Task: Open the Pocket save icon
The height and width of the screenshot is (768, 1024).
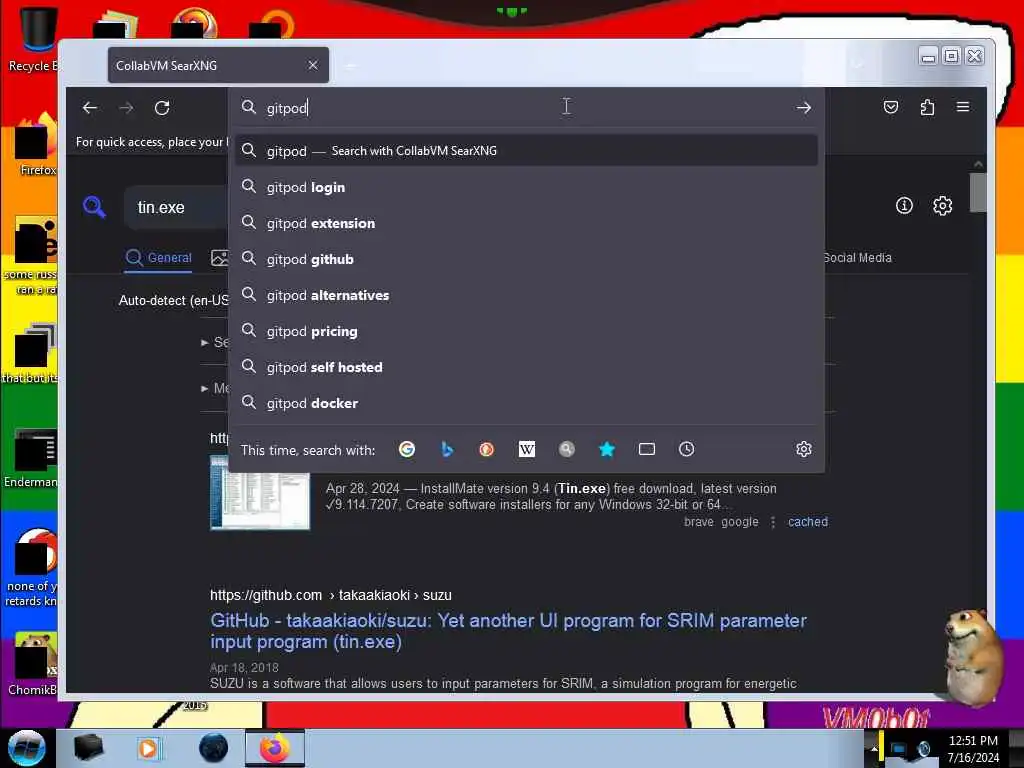Action: tap(891, 107)
